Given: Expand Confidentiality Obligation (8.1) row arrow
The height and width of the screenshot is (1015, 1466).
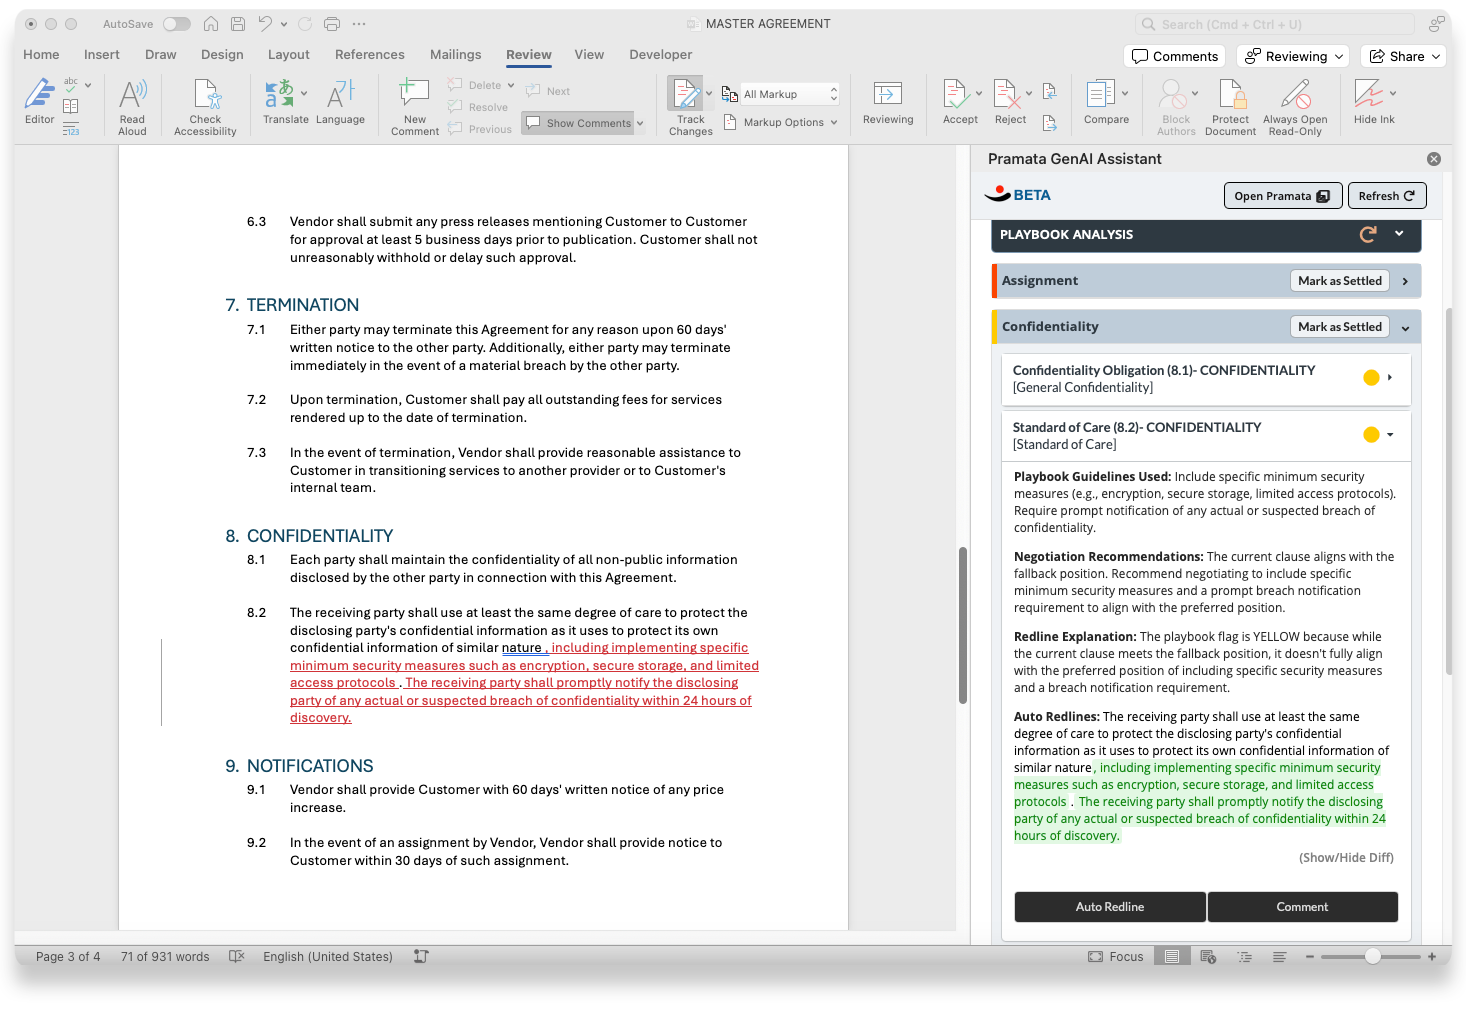Looking at the screenshot, I should (1390, 377).
